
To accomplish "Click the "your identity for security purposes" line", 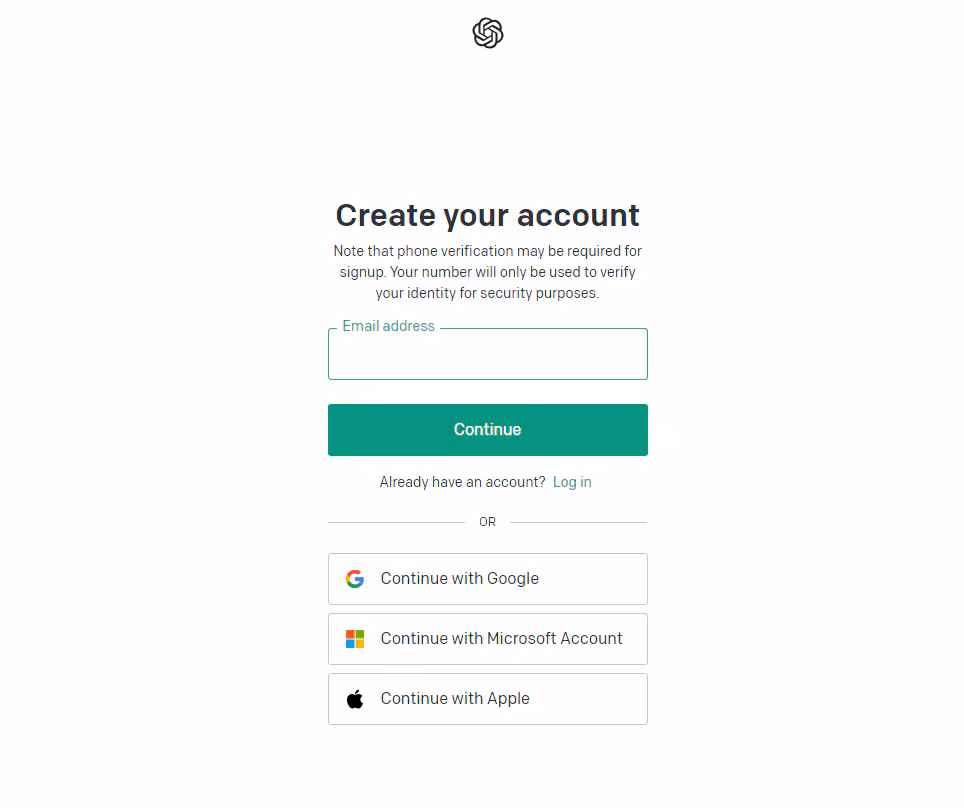I will pos(488,294).
